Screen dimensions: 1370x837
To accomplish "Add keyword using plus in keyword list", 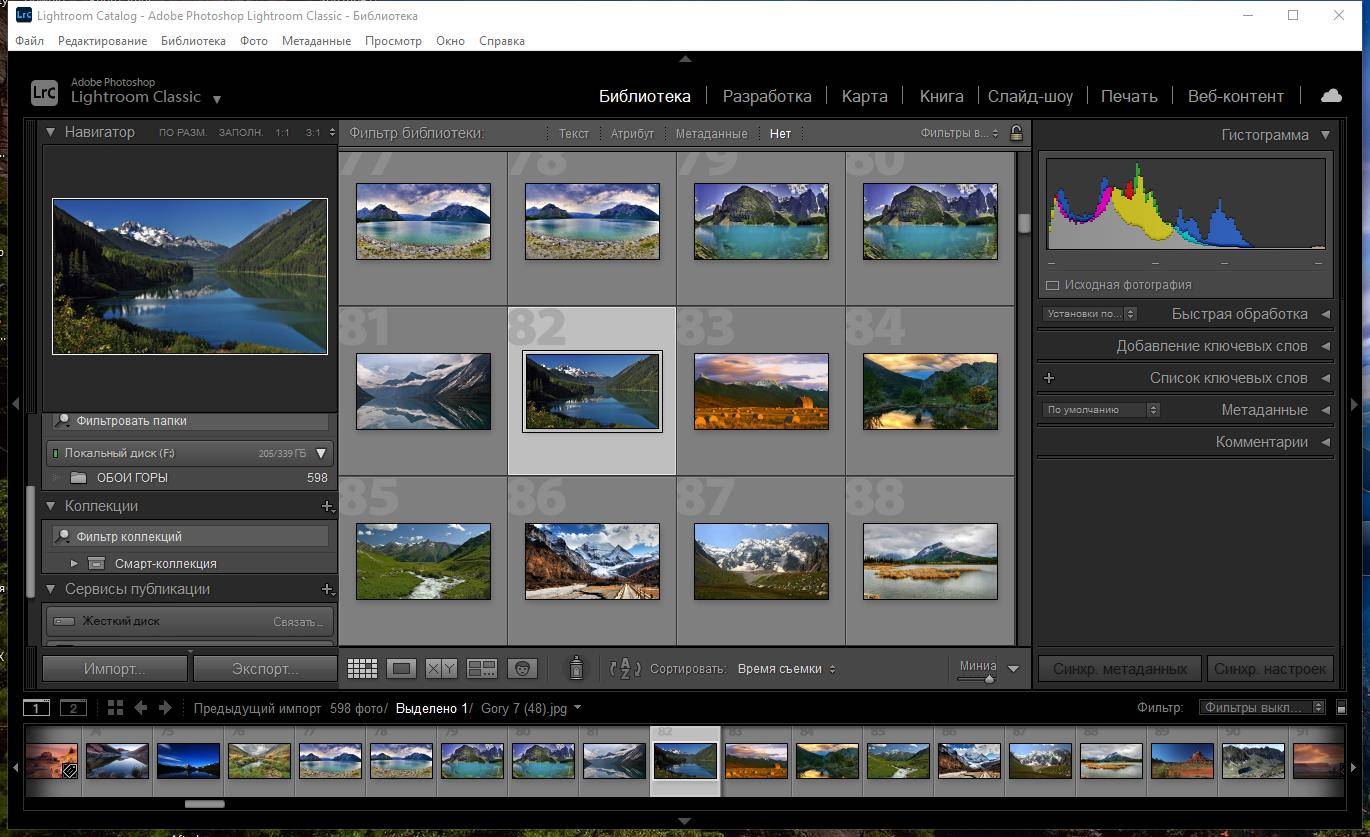I will click(x=1049, y=378).
